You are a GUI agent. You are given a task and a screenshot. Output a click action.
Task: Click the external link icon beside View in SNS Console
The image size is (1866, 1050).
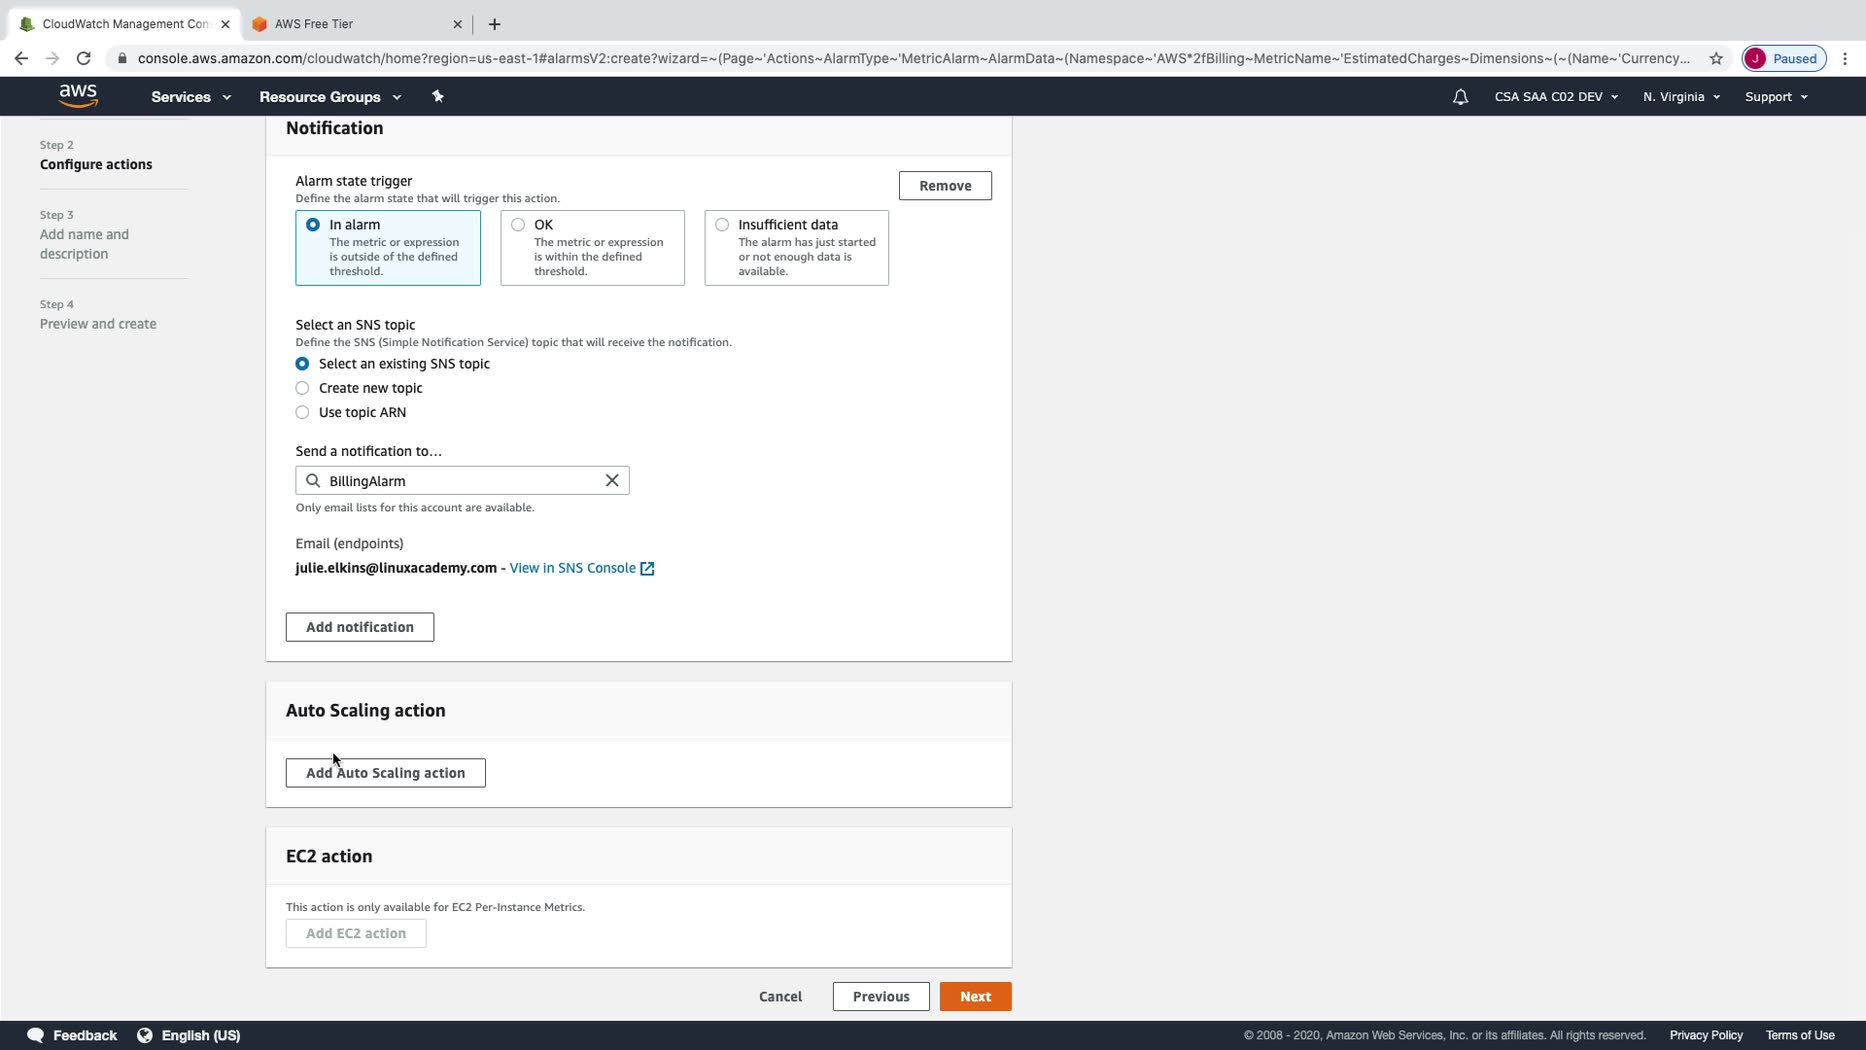647,568
